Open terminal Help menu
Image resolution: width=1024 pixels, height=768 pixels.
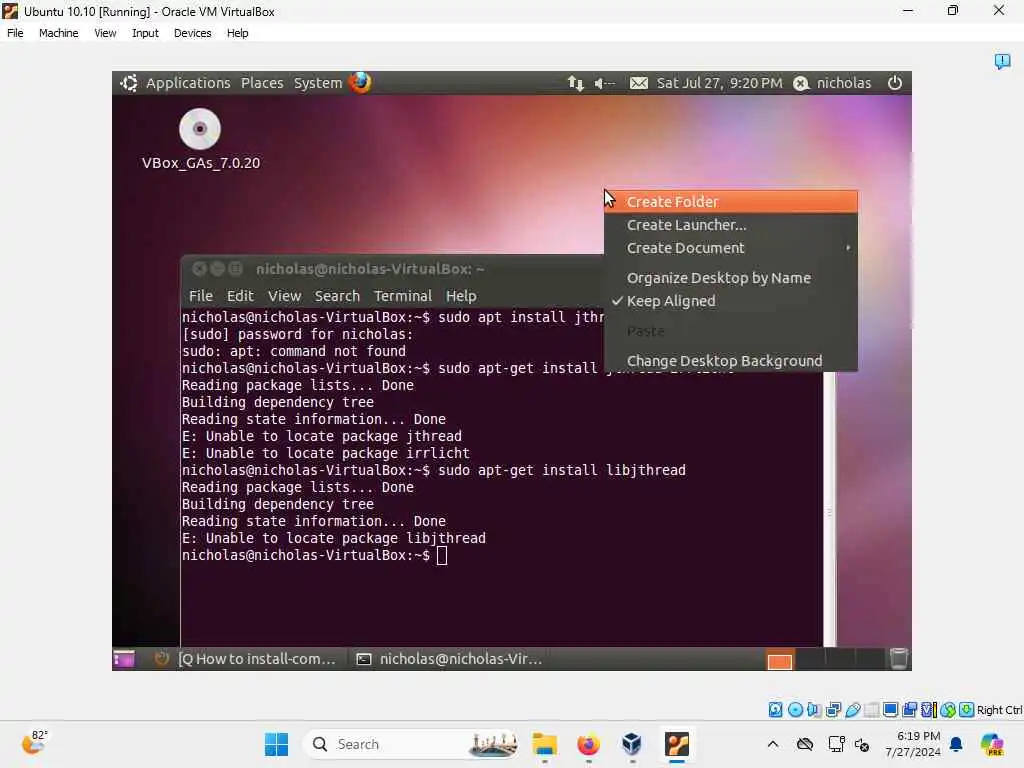[x=461, y=296]
